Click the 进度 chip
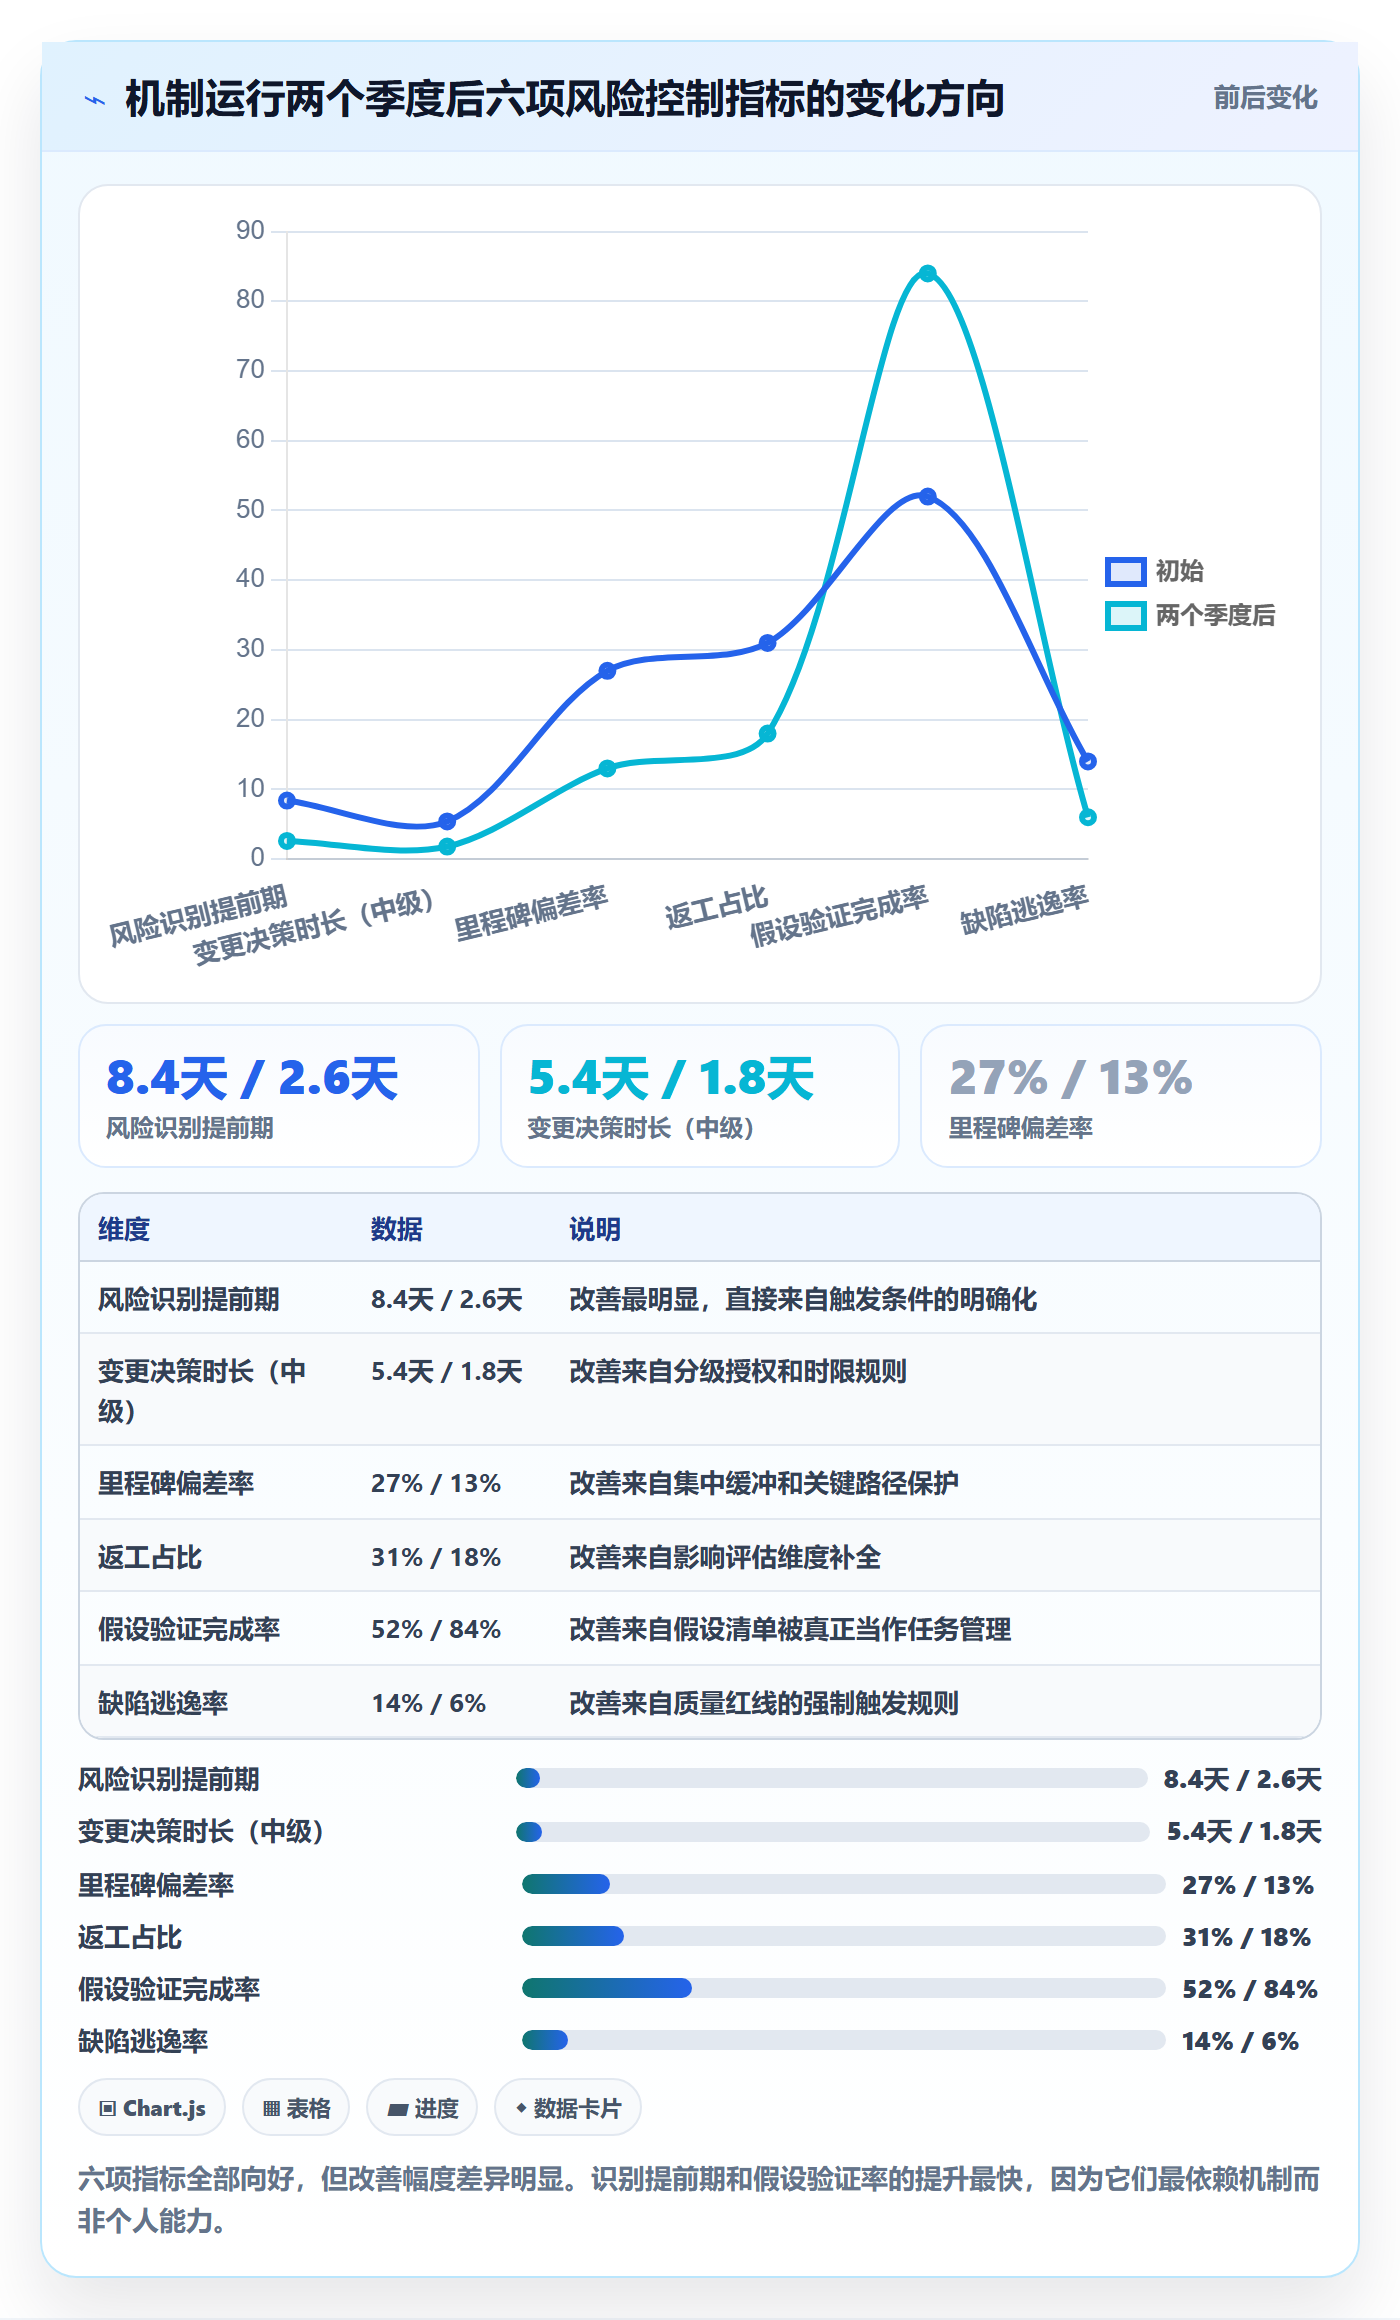Screen dimensions: 1400x2320 (x=422, y=2108)
